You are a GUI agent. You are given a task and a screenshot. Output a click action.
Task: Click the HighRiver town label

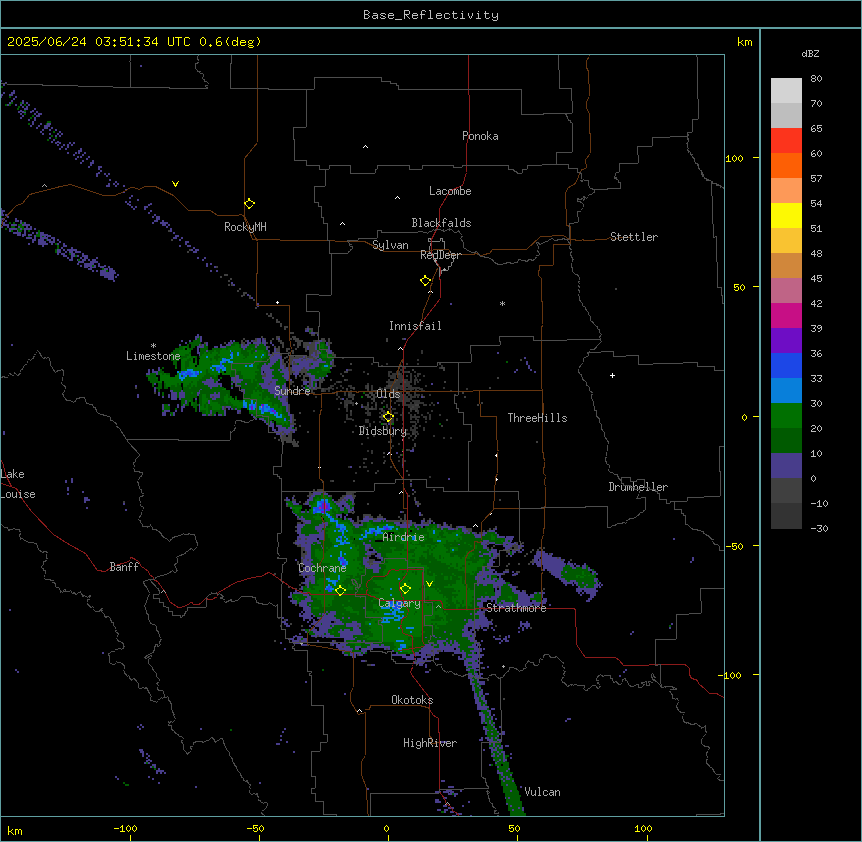(x=430, y=743)
